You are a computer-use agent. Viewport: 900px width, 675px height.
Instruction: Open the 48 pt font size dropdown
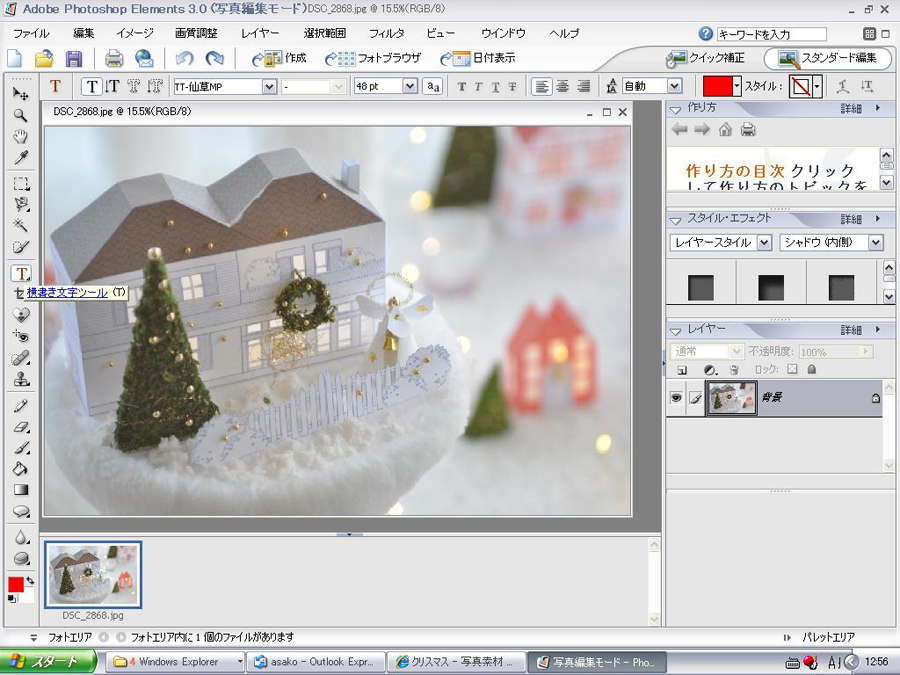pyautogui.click(x=410, y=87)
